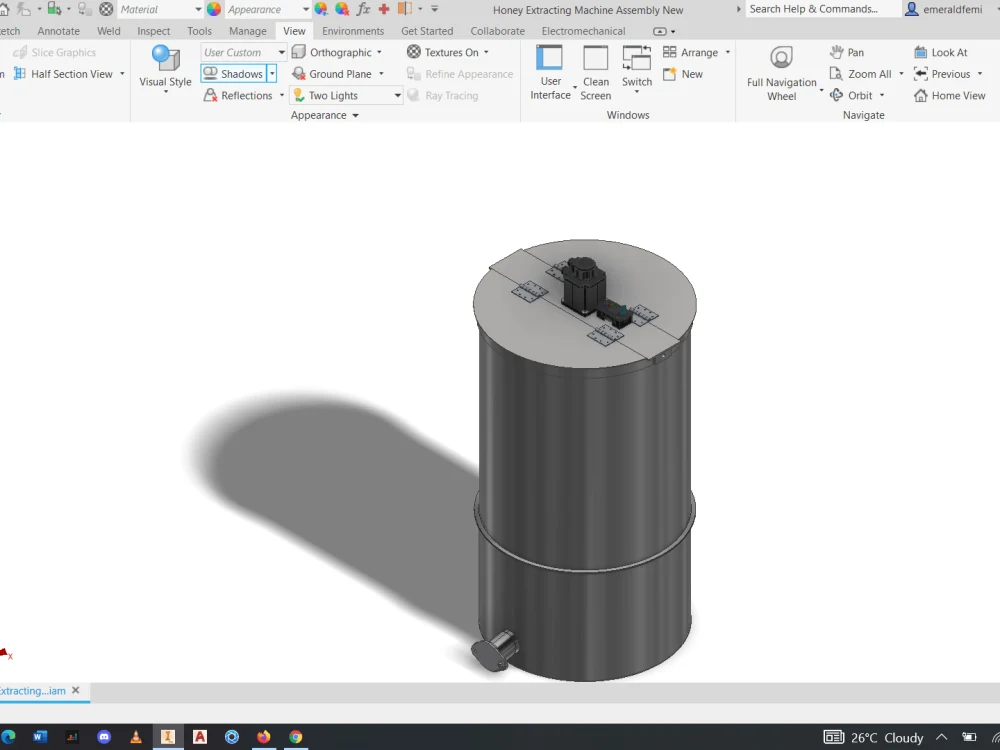Activate the Orbit tool
Image resolution: width=1000 pixels, height=750 pixels.
[857, 95]
